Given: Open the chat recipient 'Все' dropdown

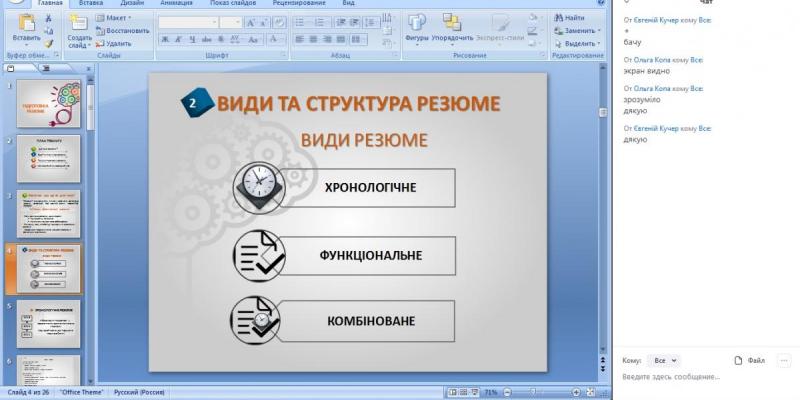Looking at the screenshot, I should [663, 360].
